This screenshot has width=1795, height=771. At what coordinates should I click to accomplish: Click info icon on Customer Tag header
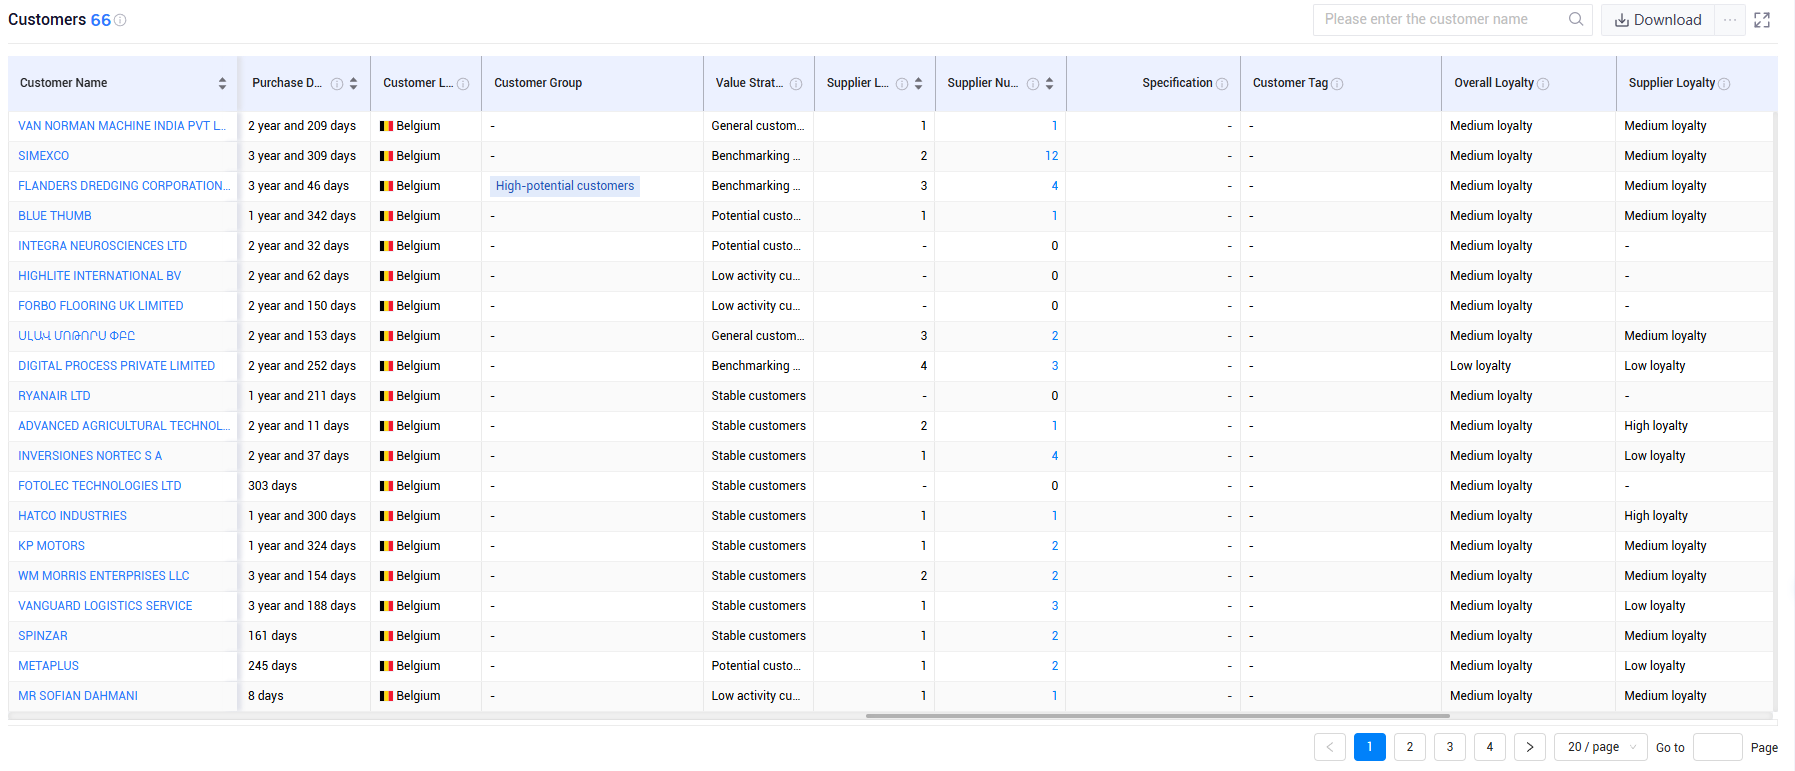point(1337,84)
